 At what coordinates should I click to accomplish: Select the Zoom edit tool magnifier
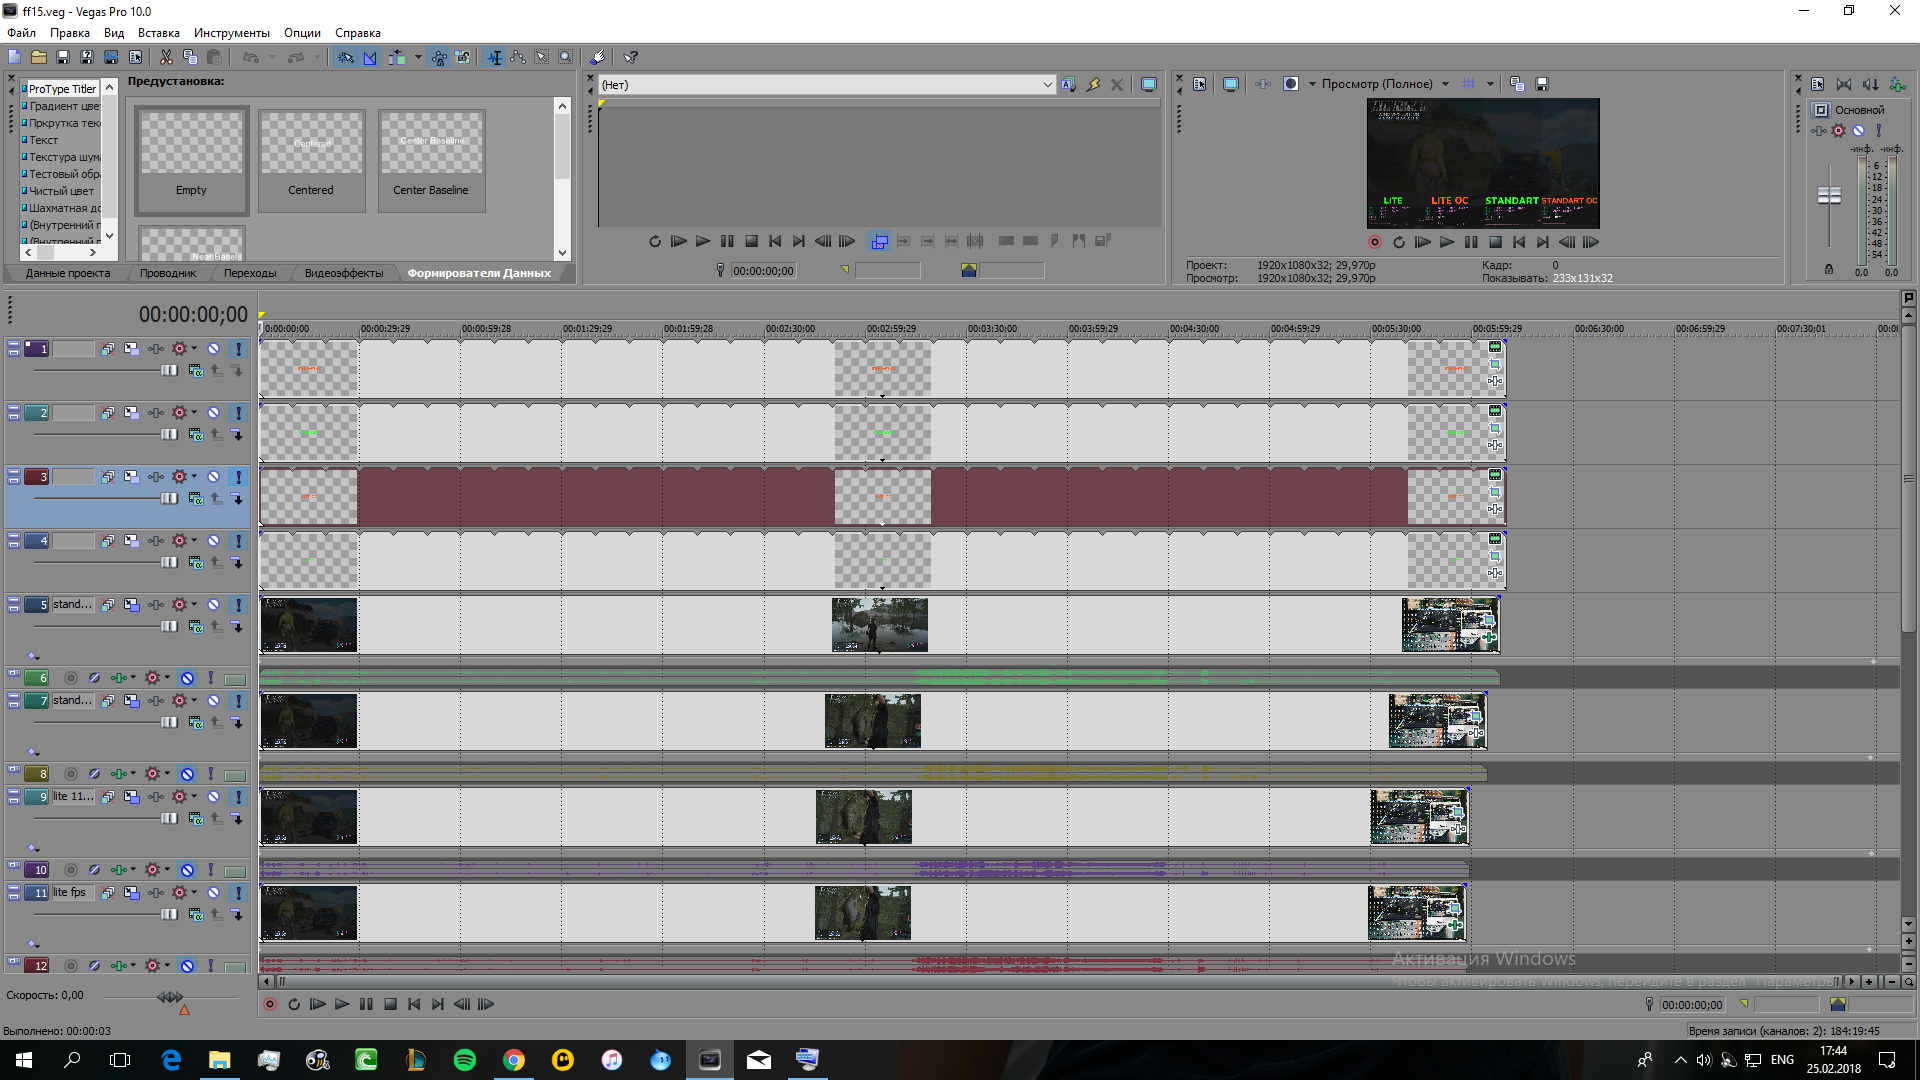tap(565, 57)
